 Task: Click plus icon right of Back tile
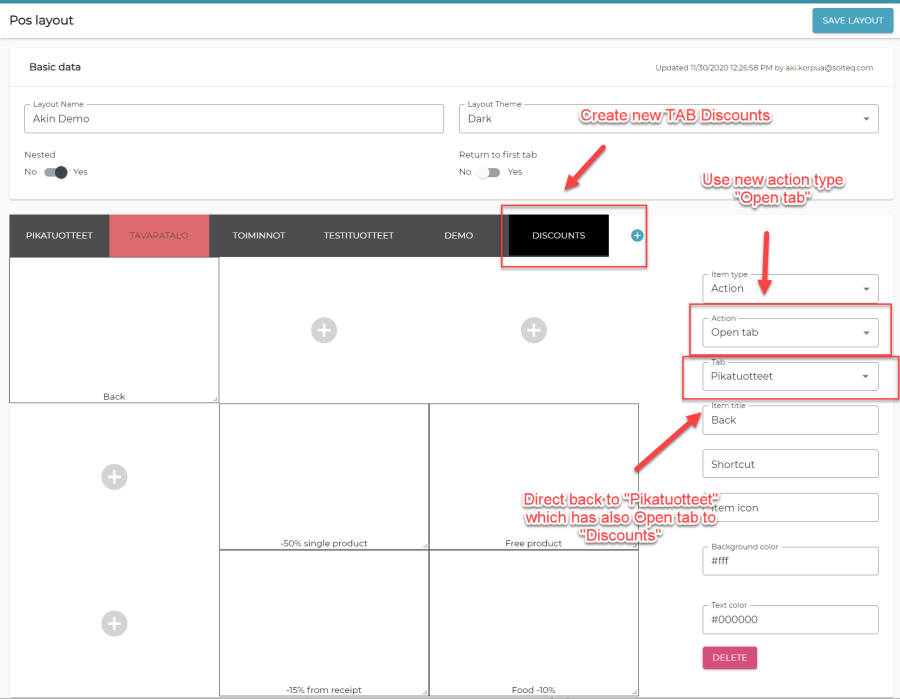(x=324, y=330)
